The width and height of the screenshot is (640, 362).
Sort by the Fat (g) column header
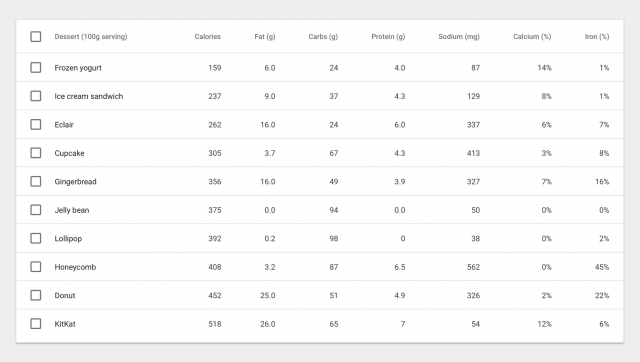click(x=265, y=37)
